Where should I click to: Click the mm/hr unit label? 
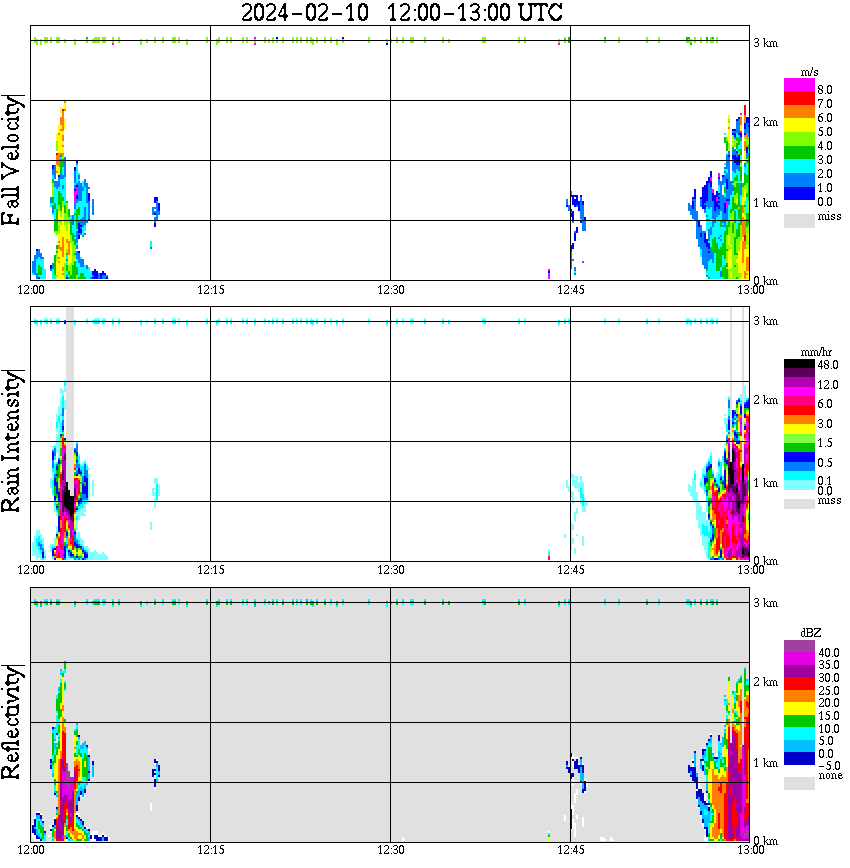point(815,353)
